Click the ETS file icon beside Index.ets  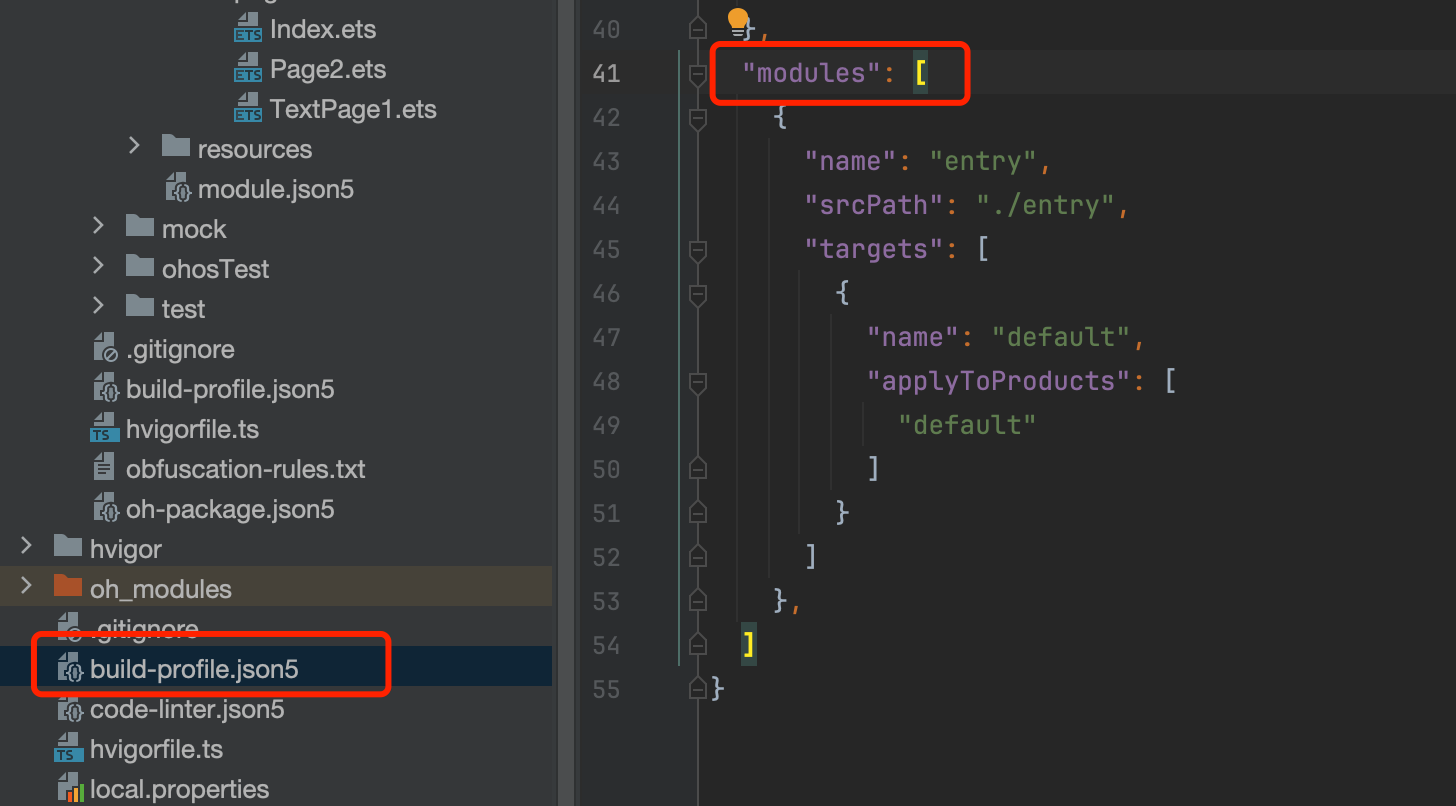pyautogui.click(x=247, y=30)
